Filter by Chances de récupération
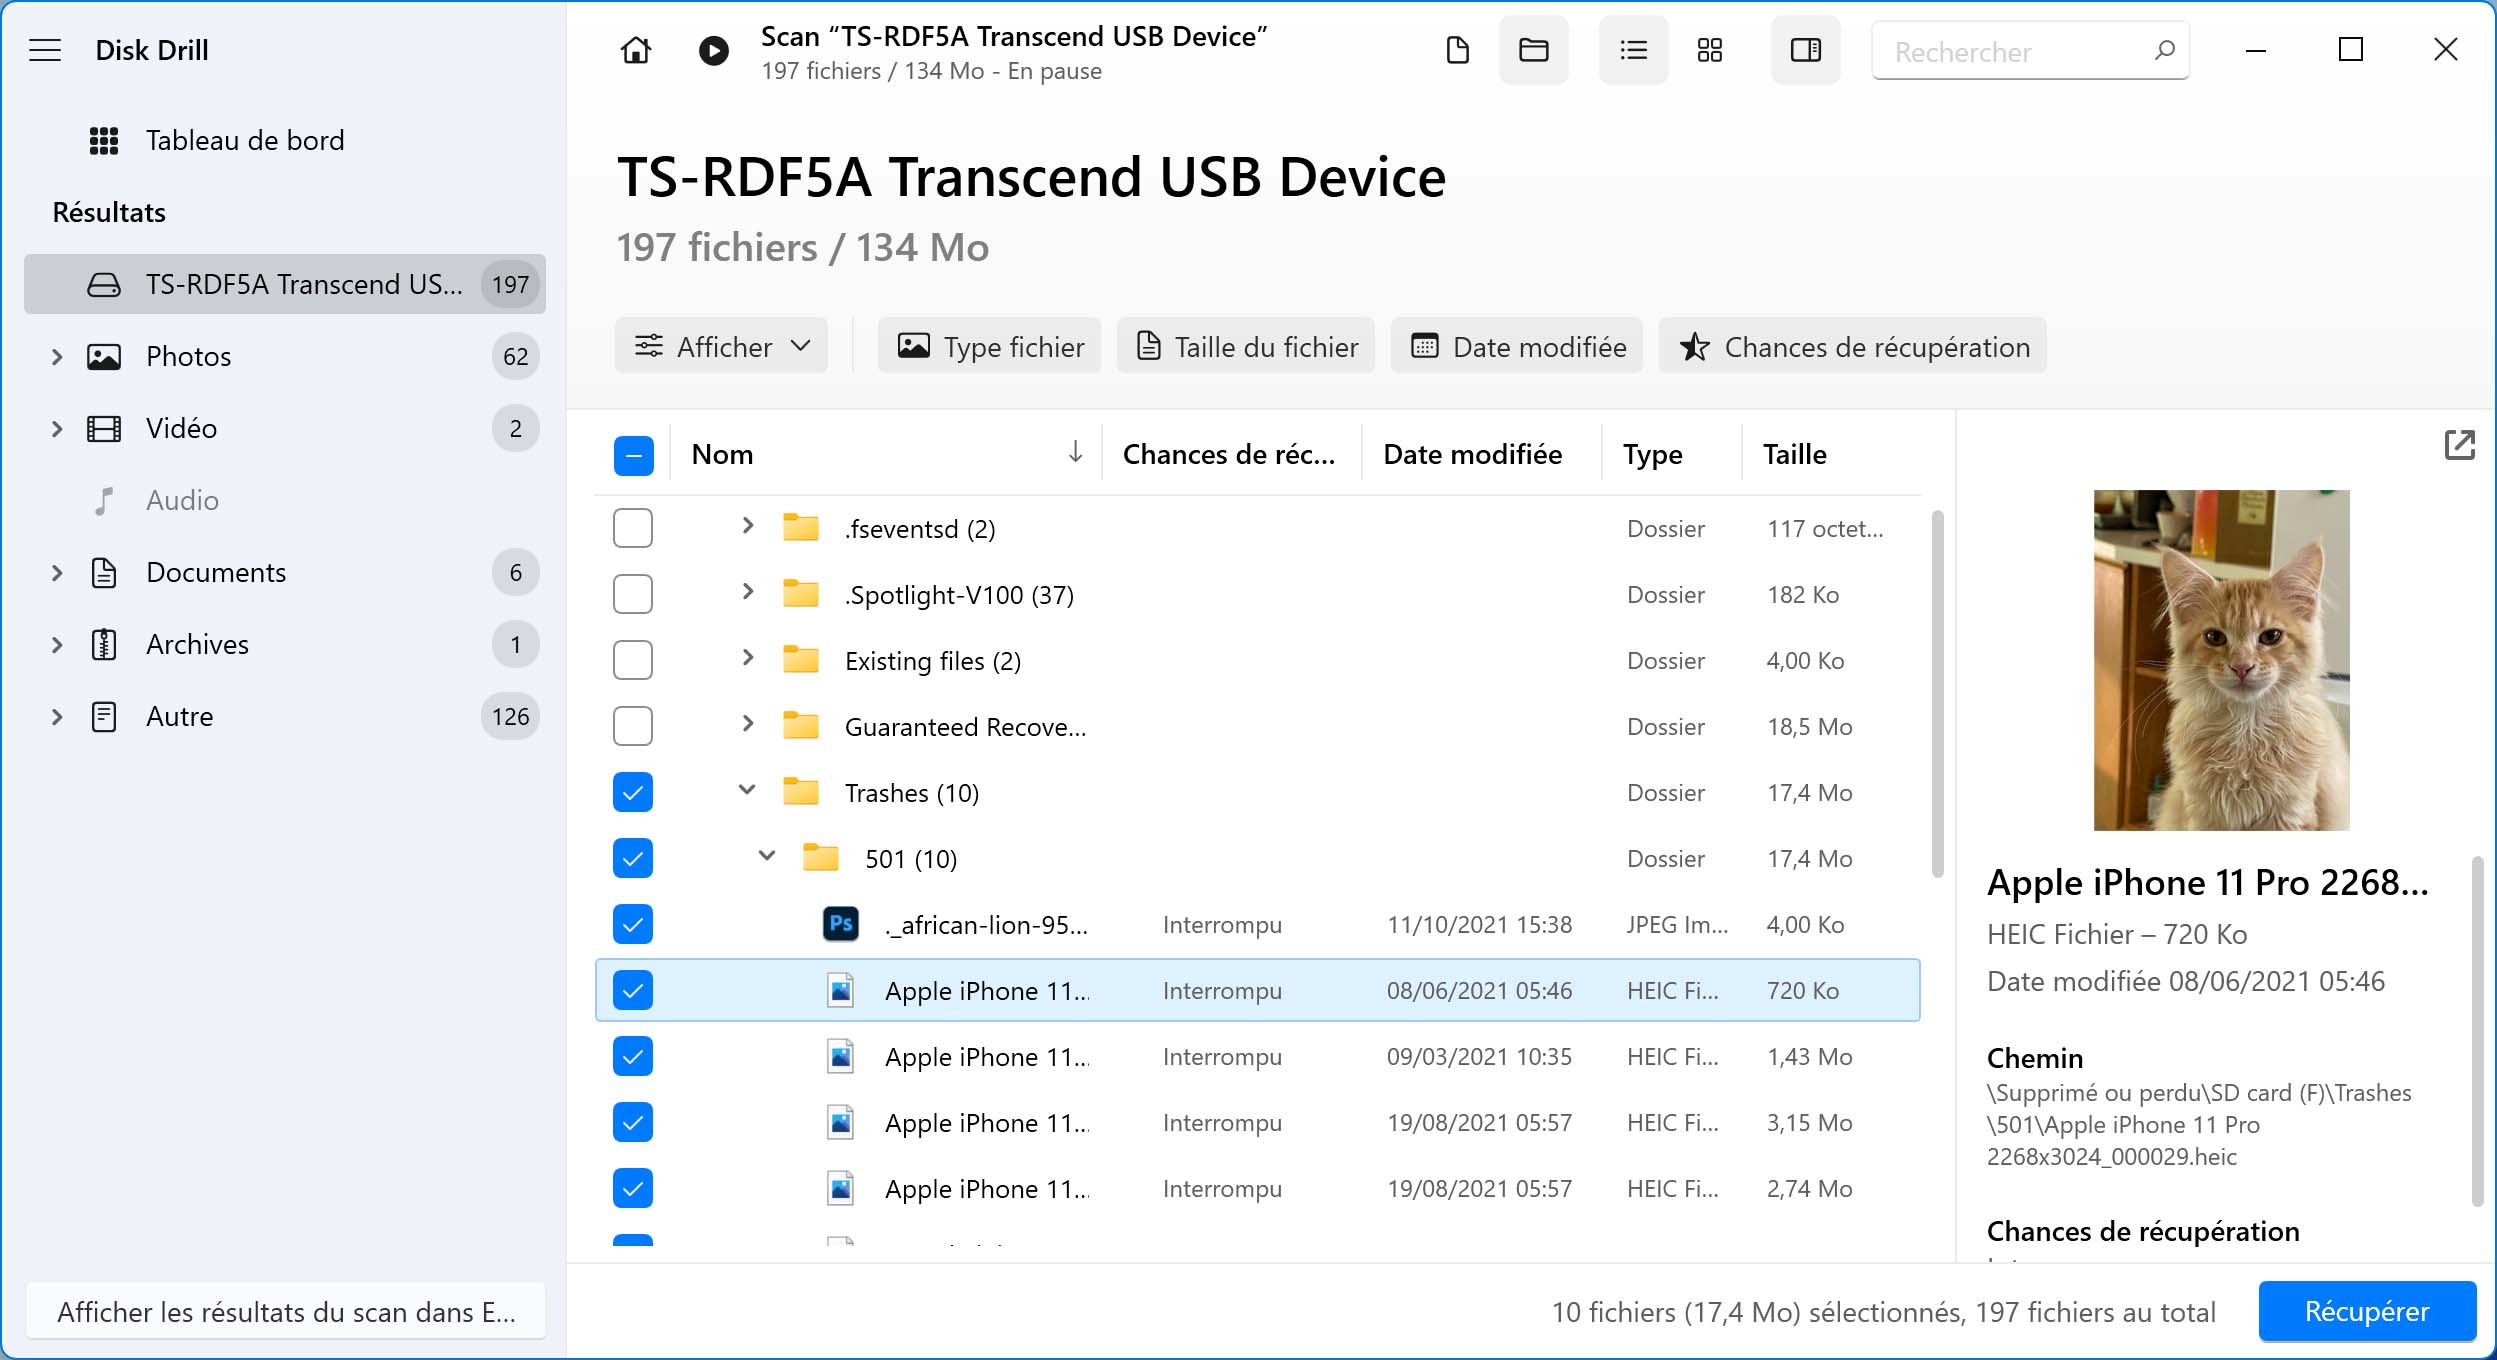 pos(1852,346)
